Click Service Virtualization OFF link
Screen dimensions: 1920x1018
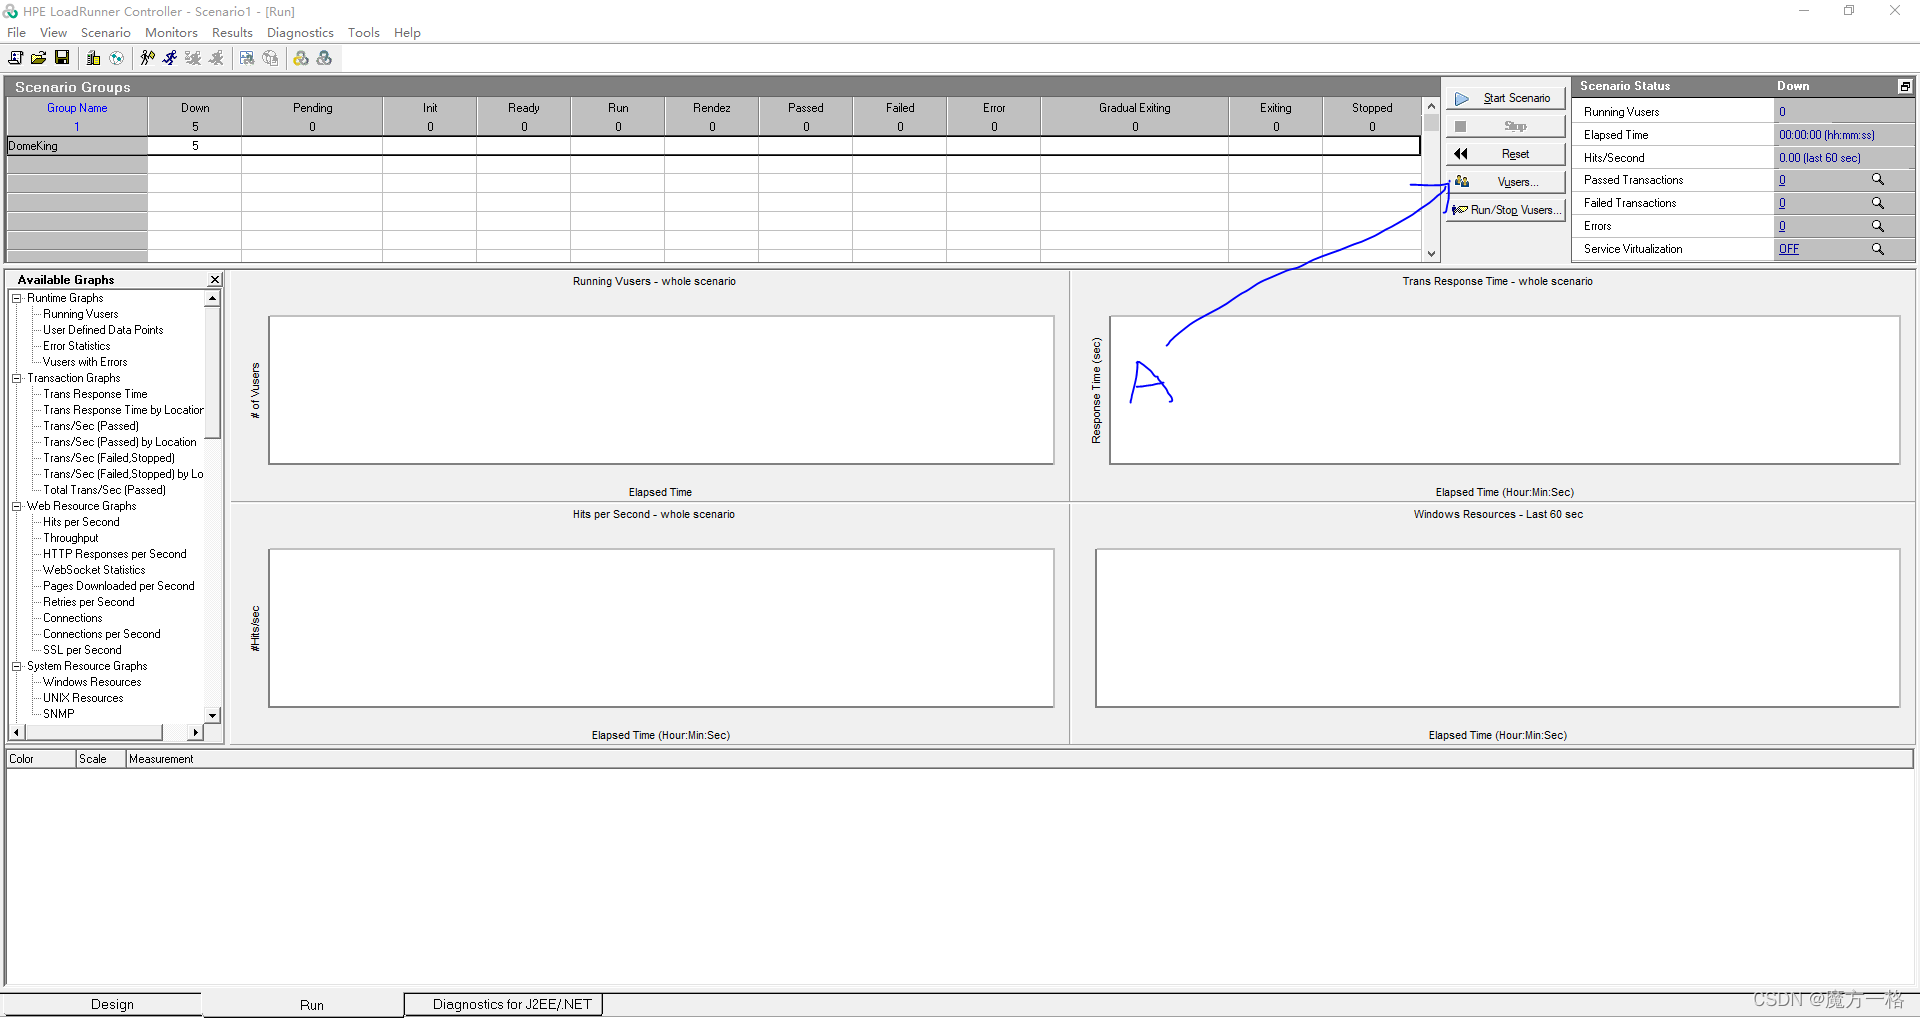1788,249
